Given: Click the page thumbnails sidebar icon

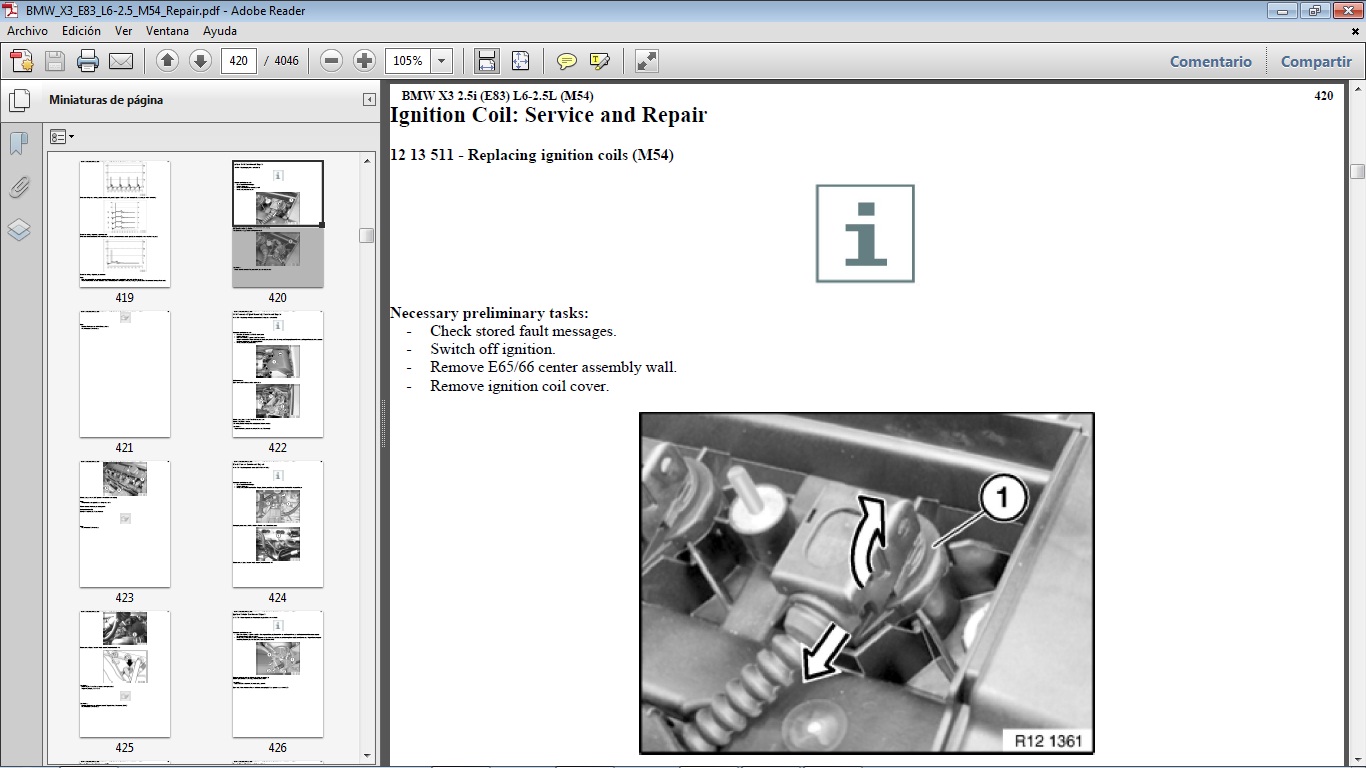Looking at the screenshot, I should point(19,101).
